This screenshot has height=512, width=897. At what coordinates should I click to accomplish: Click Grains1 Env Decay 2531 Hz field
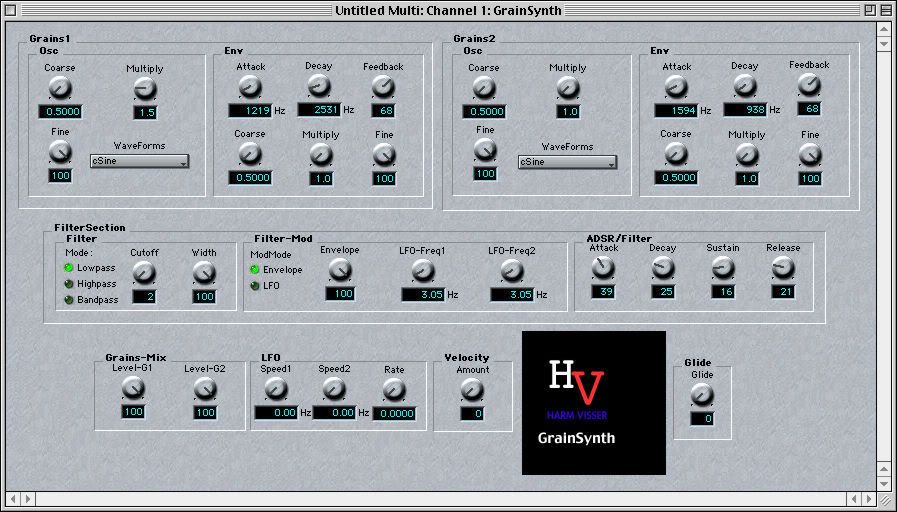pos(319,109)
